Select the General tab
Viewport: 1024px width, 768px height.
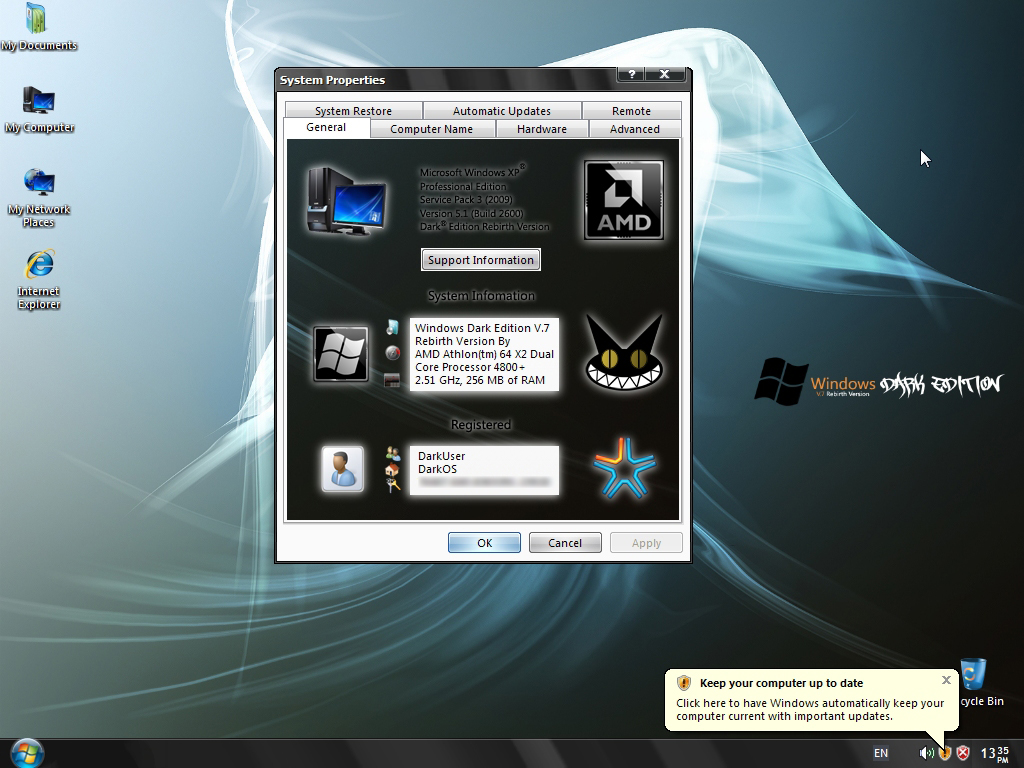(x=326, y=127)
